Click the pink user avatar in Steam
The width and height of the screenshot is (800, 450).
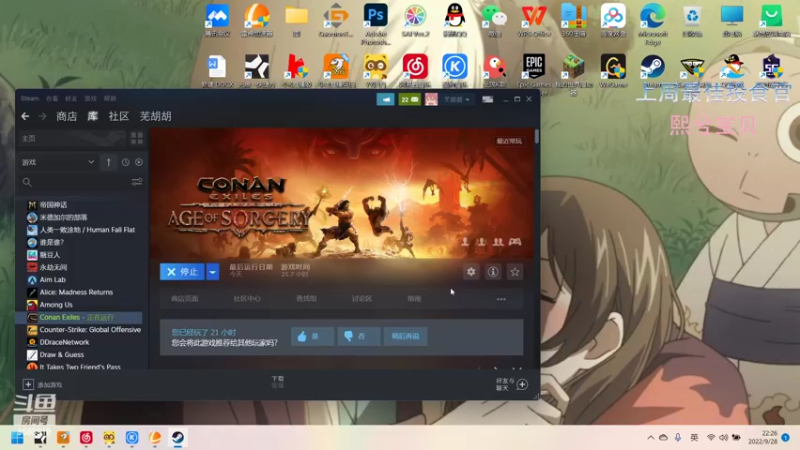431,99
